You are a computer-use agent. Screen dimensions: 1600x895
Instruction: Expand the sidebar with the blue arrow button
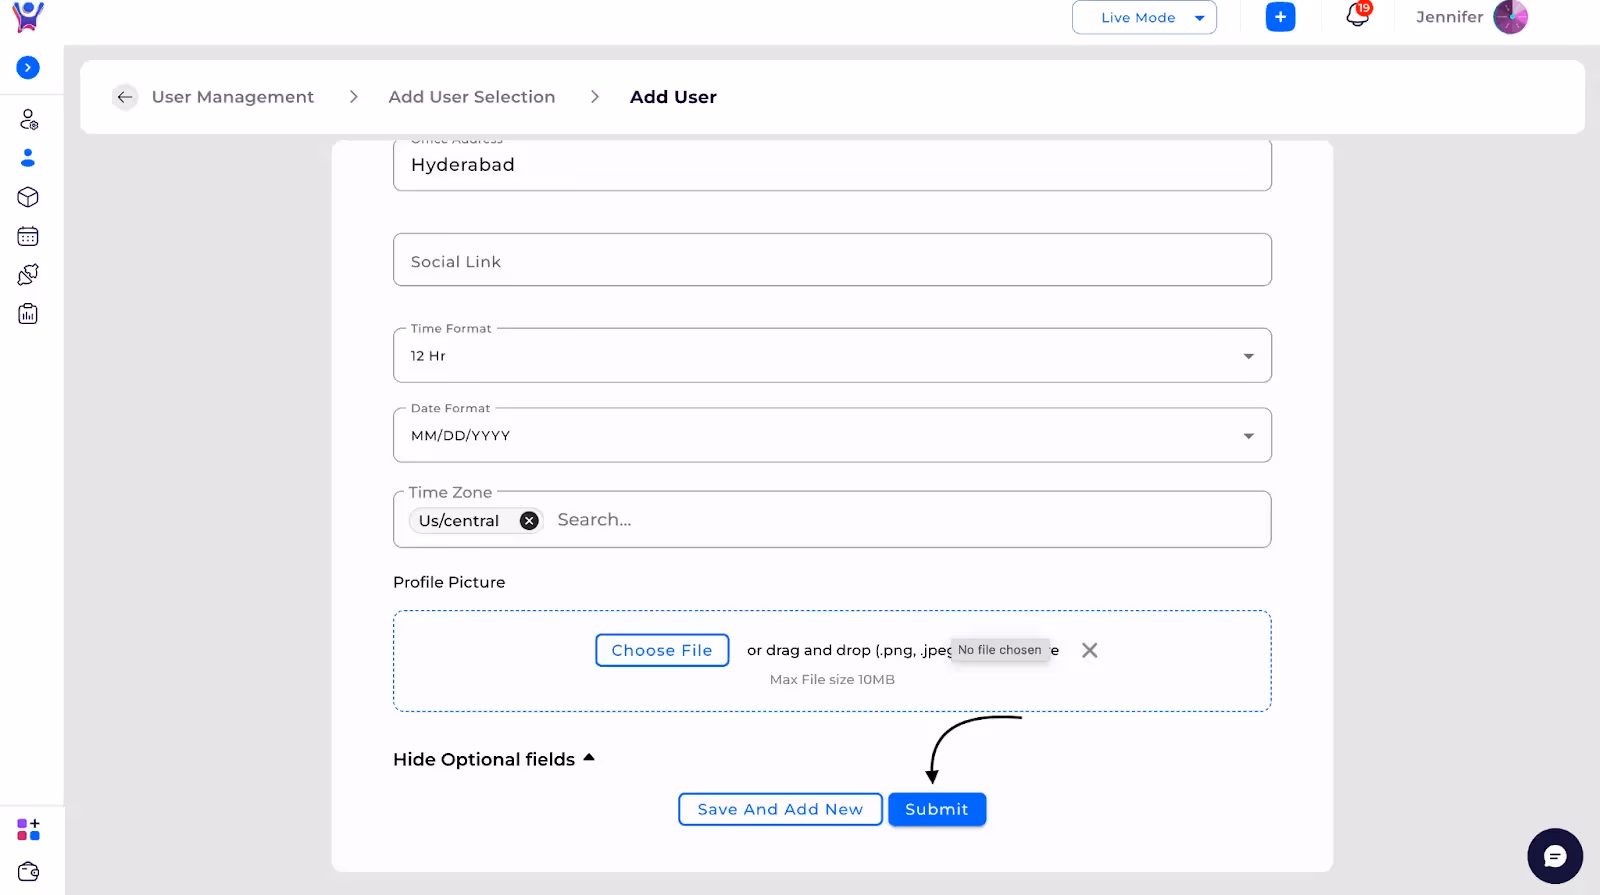pos(28,68)
